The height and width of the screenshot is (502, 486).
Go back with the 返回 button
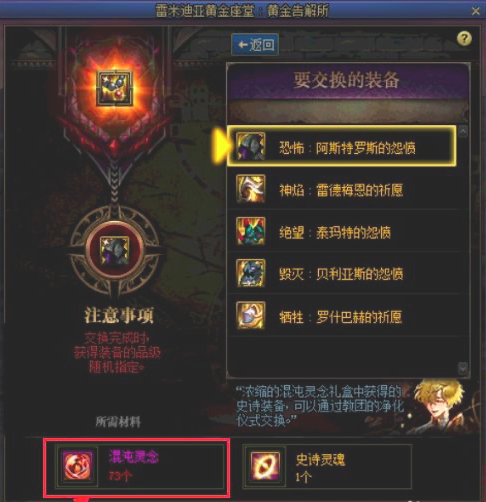255,44
